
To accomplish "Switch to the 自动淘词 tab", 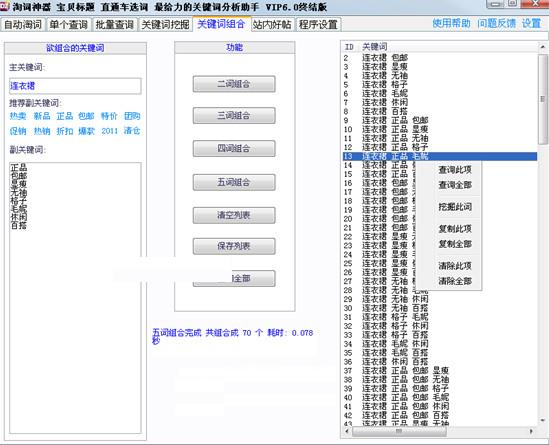I will tap(23, 25).
